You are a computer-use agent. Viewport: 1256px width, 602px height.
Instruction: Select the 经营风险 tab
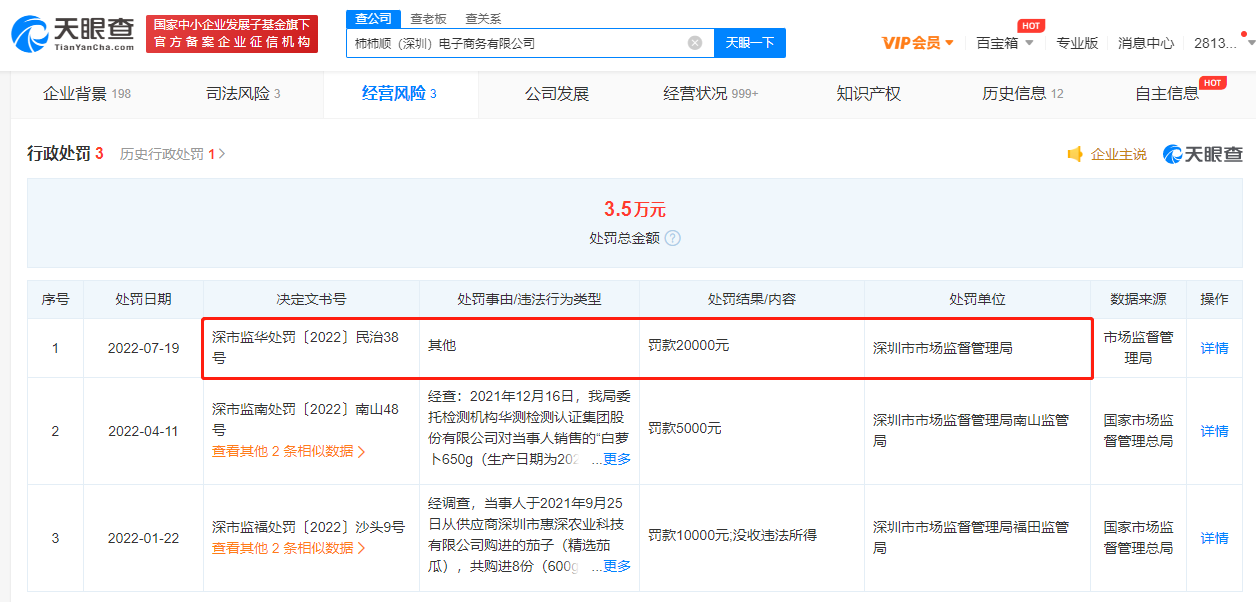click(x=399, y=94)
